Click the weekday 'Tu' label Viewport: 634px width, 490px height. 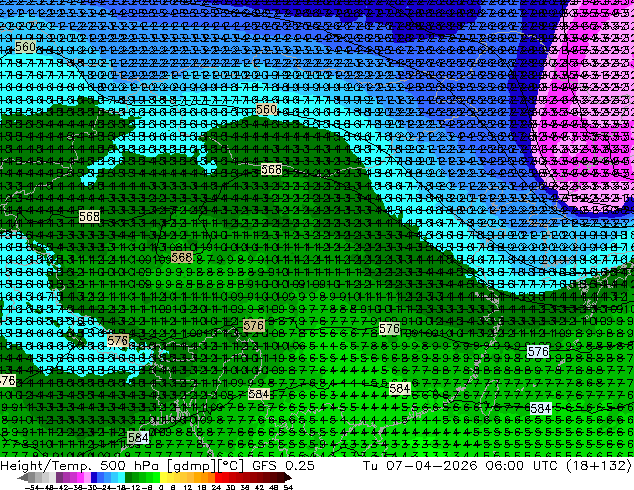coord(370,465)
